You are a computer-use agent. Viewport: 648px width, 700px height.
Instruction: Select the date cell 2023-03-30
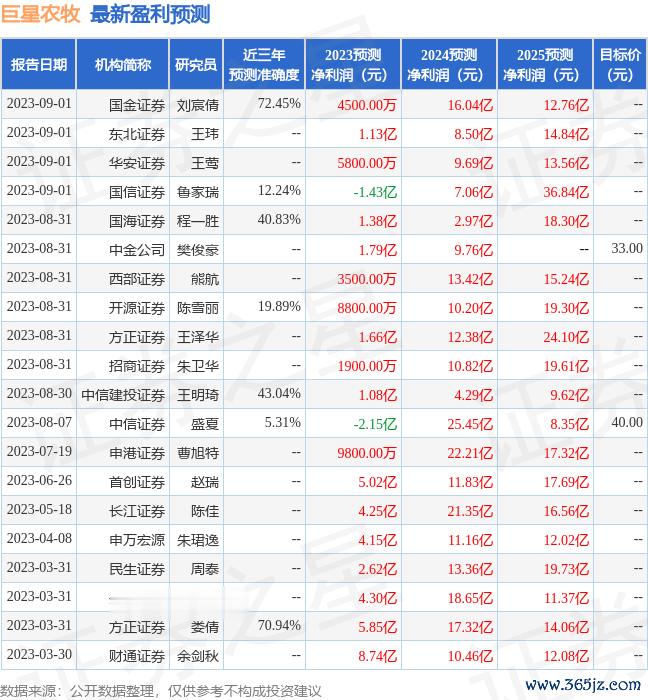click(x=39, y=654)
